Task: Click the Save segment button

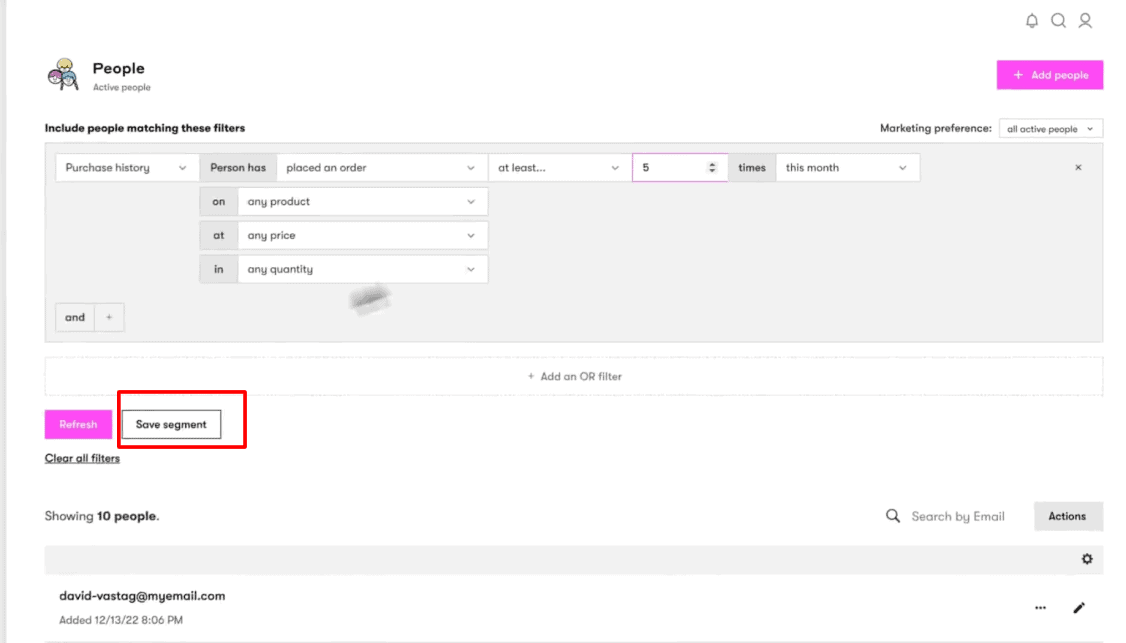Action: 171,425
